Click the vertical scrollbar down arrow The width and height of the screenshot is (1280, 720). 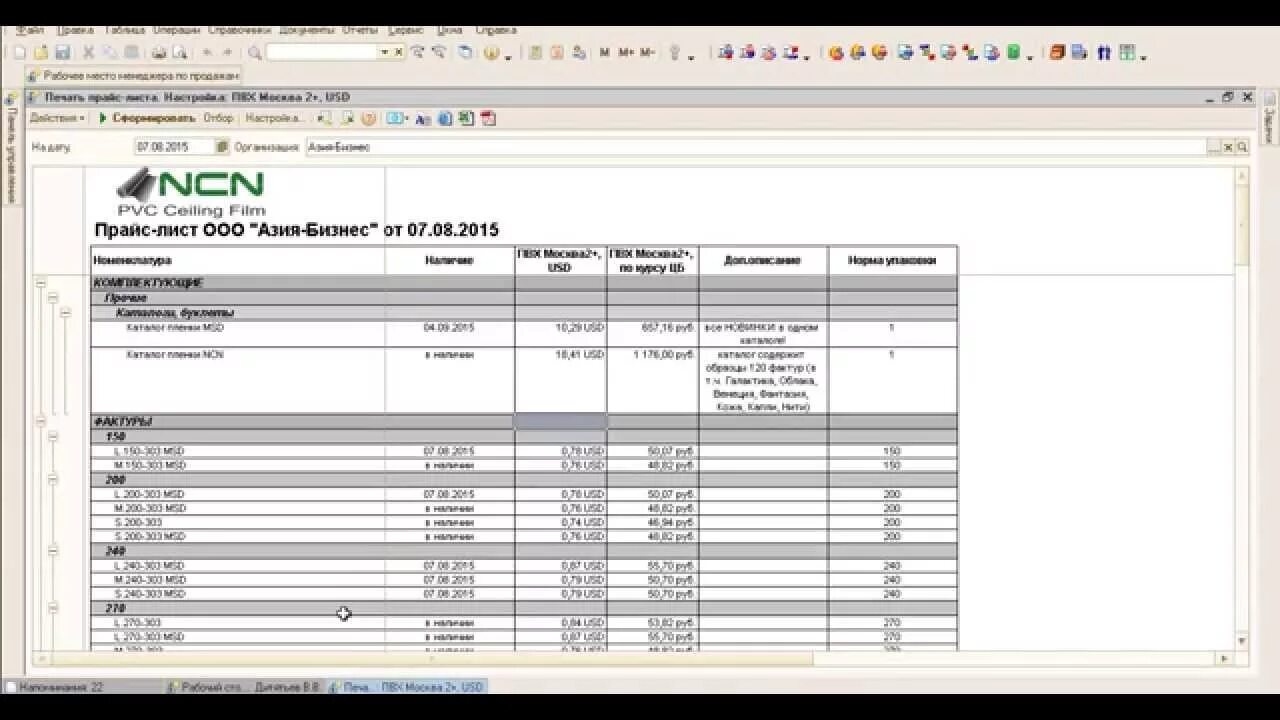1242,640
